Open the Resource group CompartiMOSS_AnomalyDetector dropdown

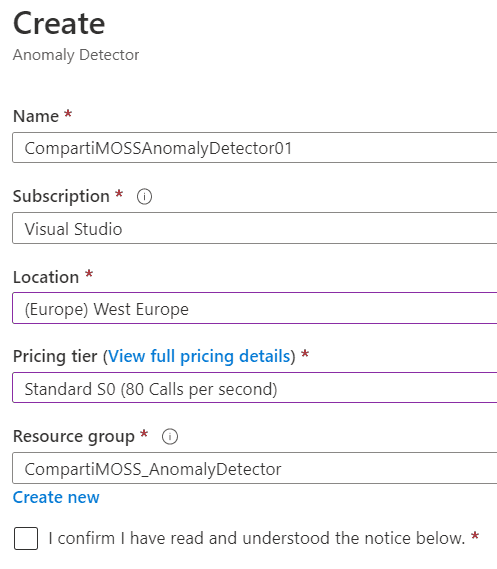[x=255, y=468]
